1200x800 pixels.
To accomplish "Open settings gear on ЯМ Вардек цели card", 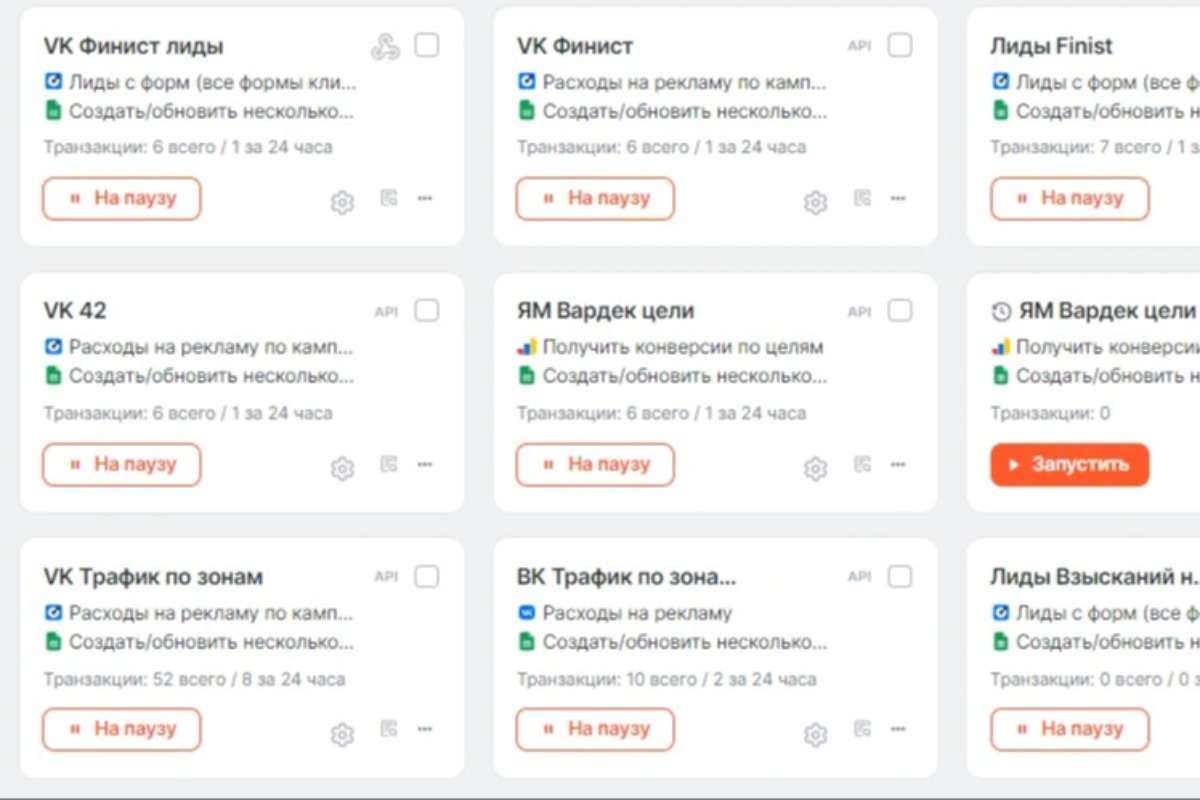I will pos(816,469).
